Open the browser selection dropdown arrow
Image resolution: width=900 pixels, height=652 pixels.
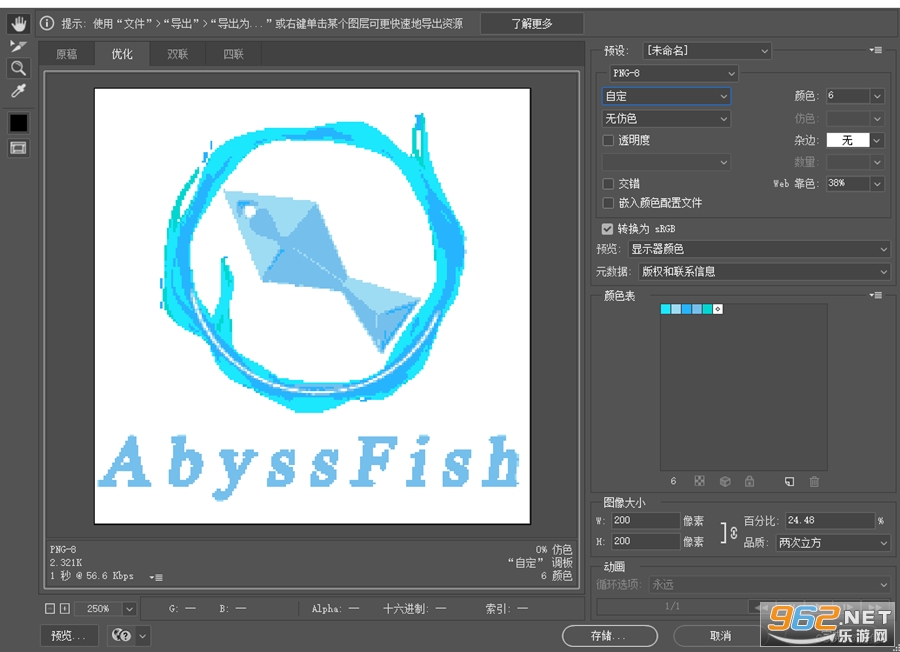click(x=142, y=635)
